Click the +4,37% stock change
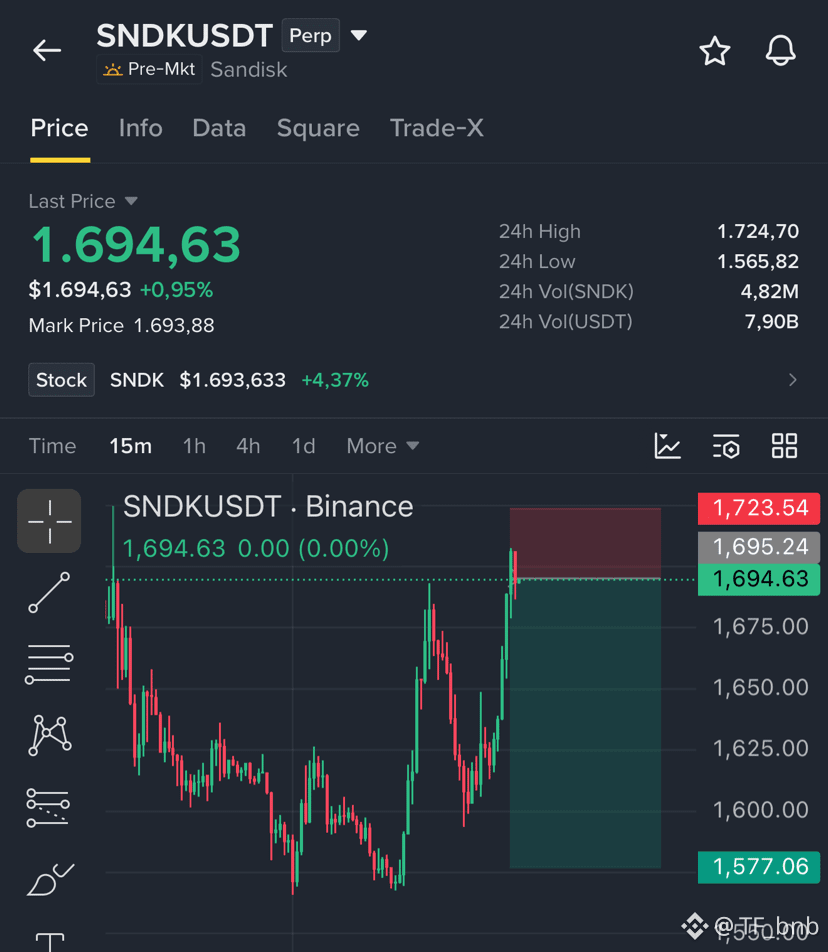This screenshot has width=828, height=952. click(x=335, y=380)
